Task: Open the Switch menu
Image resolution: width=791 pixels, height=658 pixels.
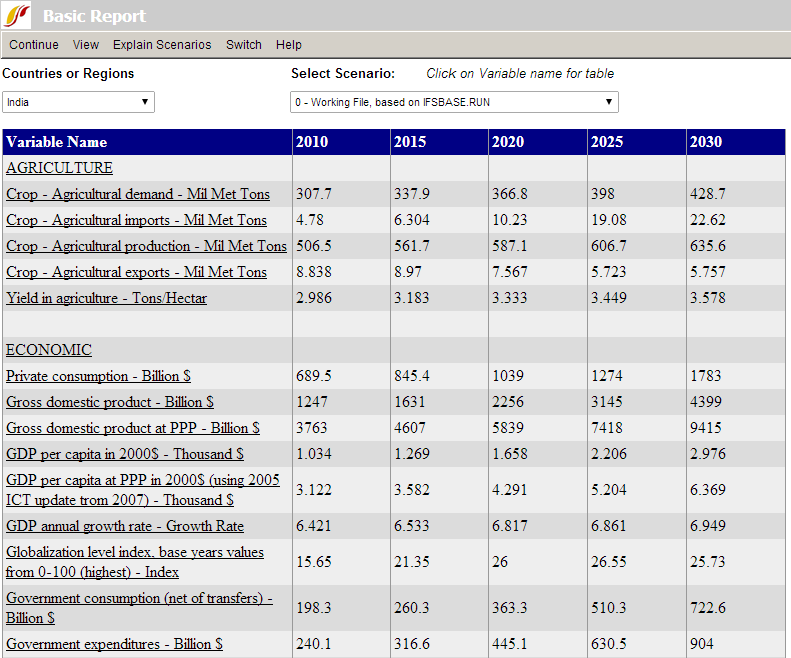Action: pyautogui.click(x=244, y=45)
